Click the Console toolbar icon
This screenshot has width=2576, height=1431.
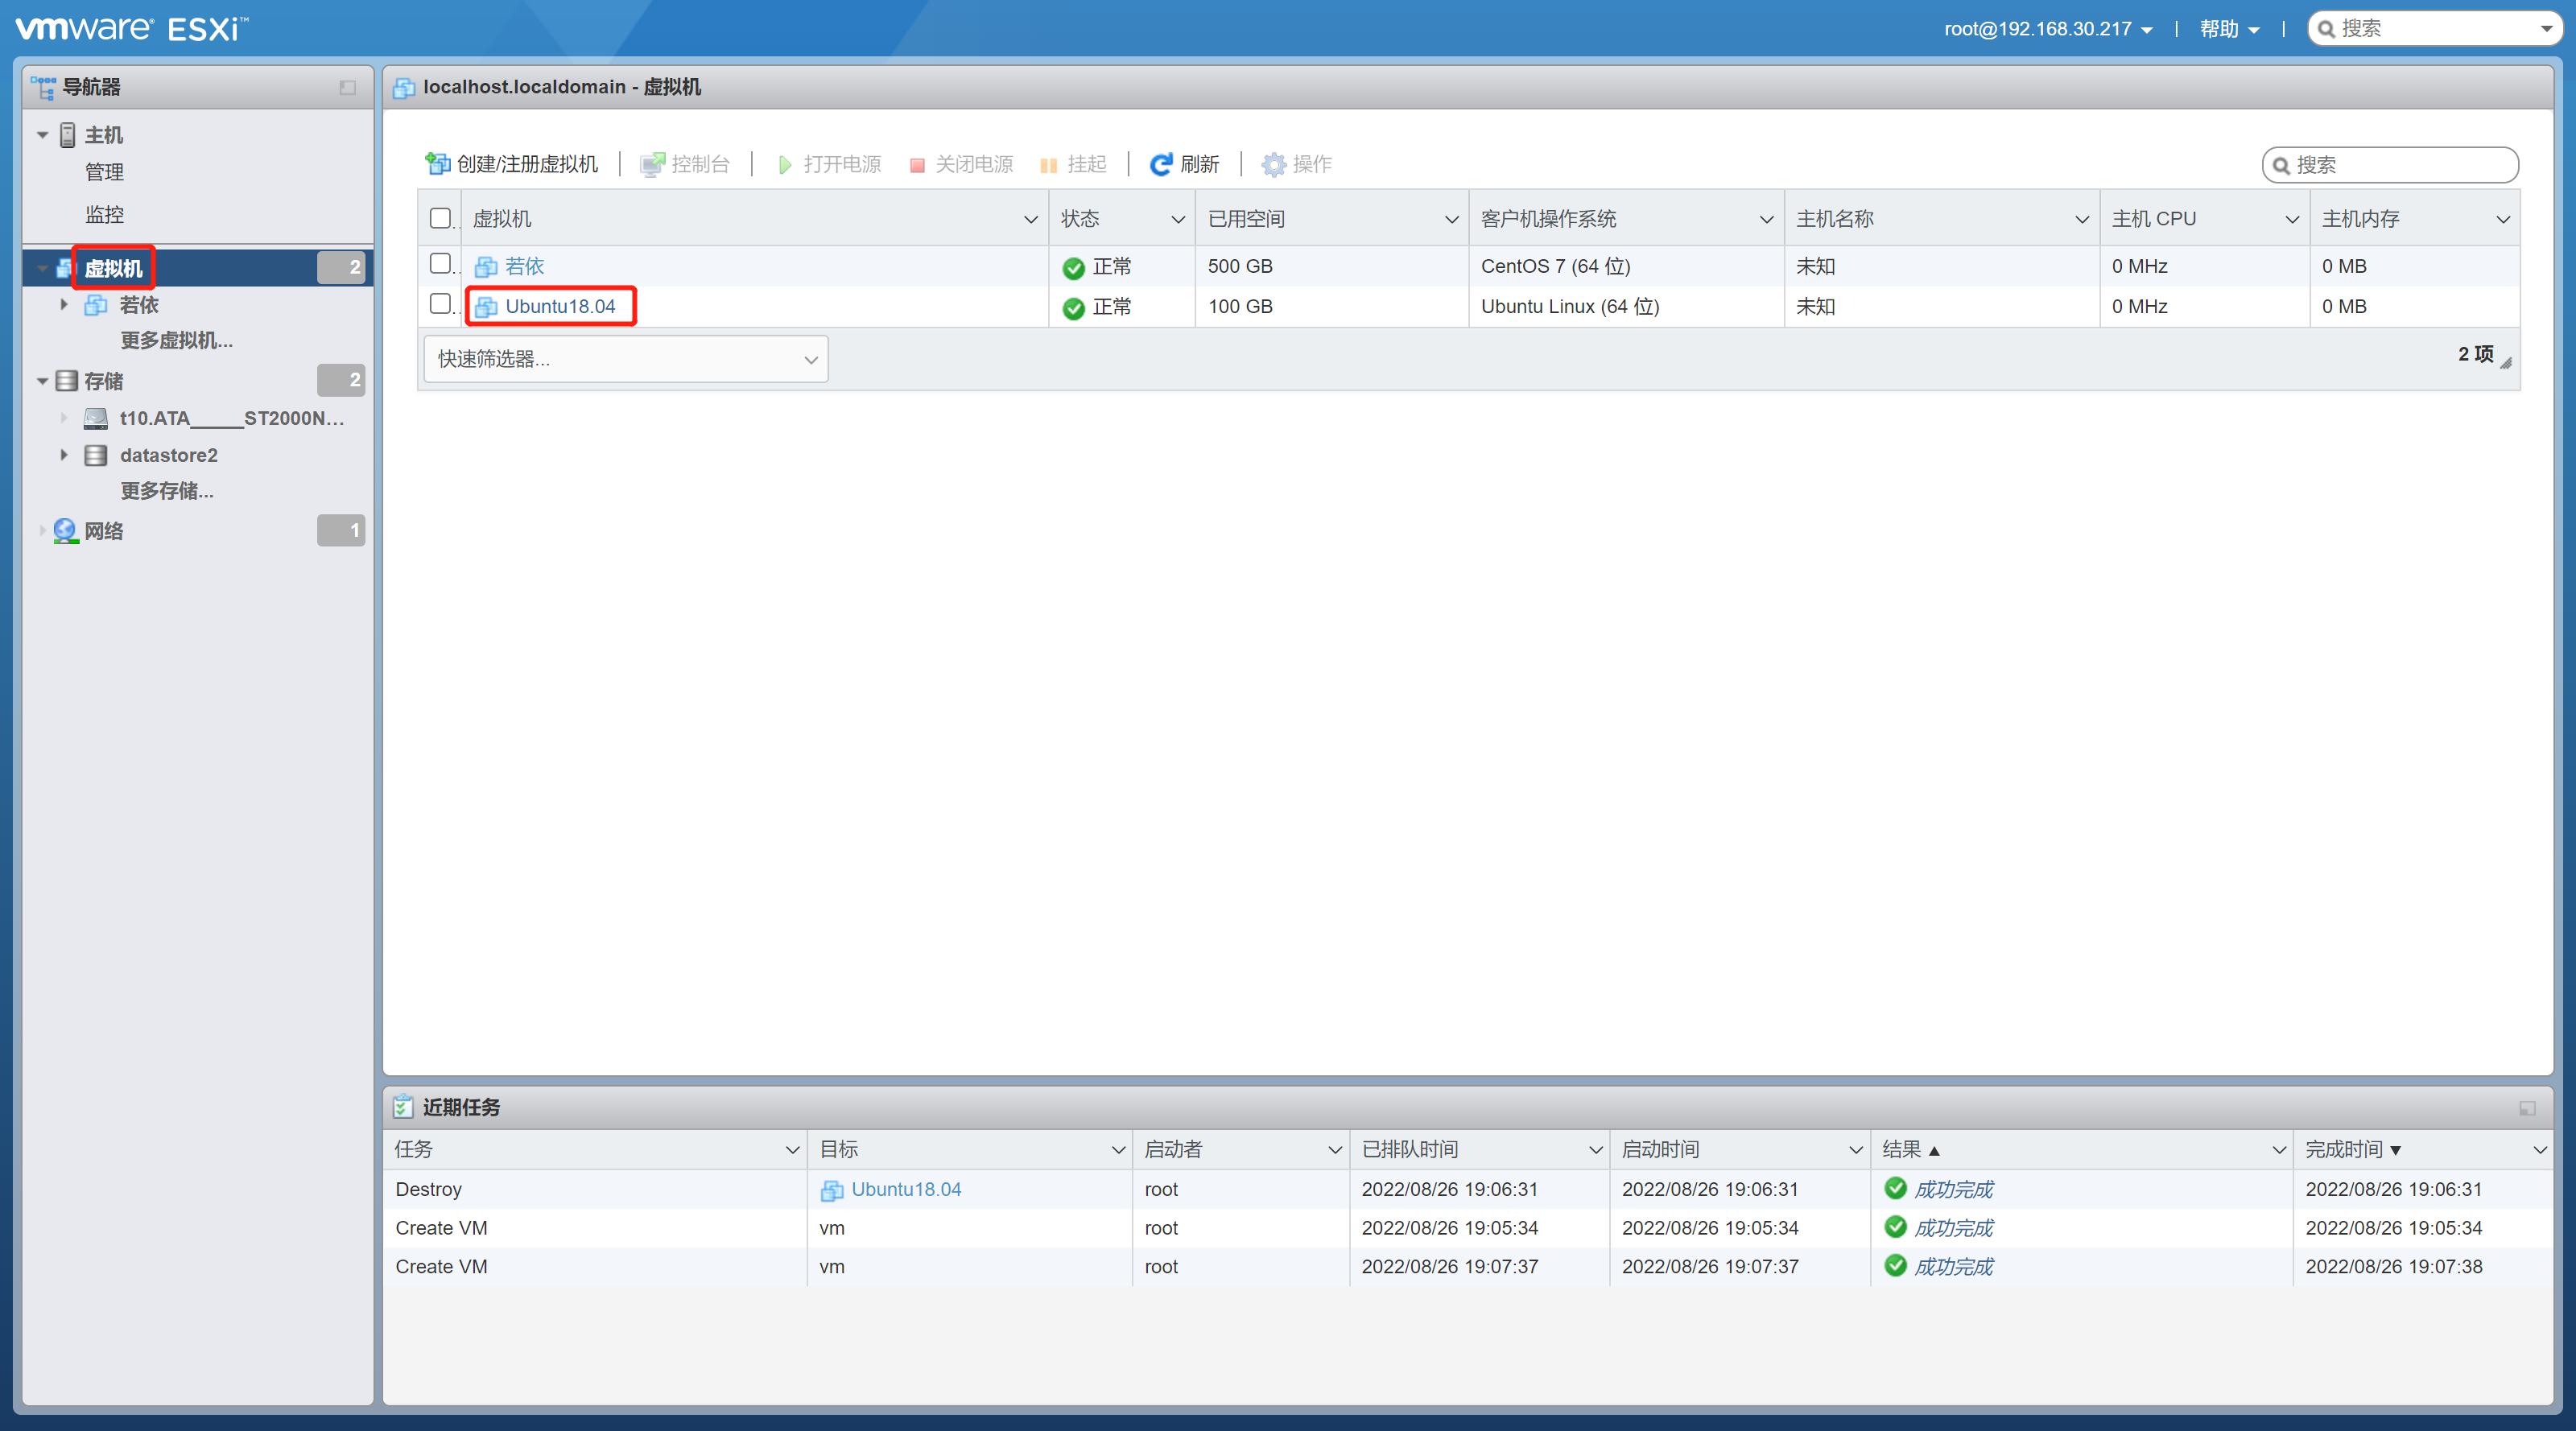(652, 164)
